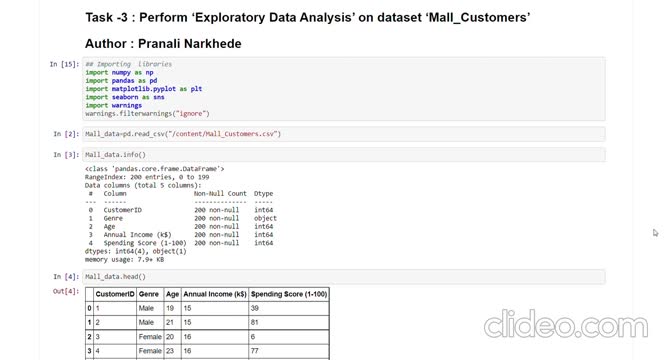670x360 pixels.
Task: Click the Female cell in row 2
Action: tap(150, 337)
